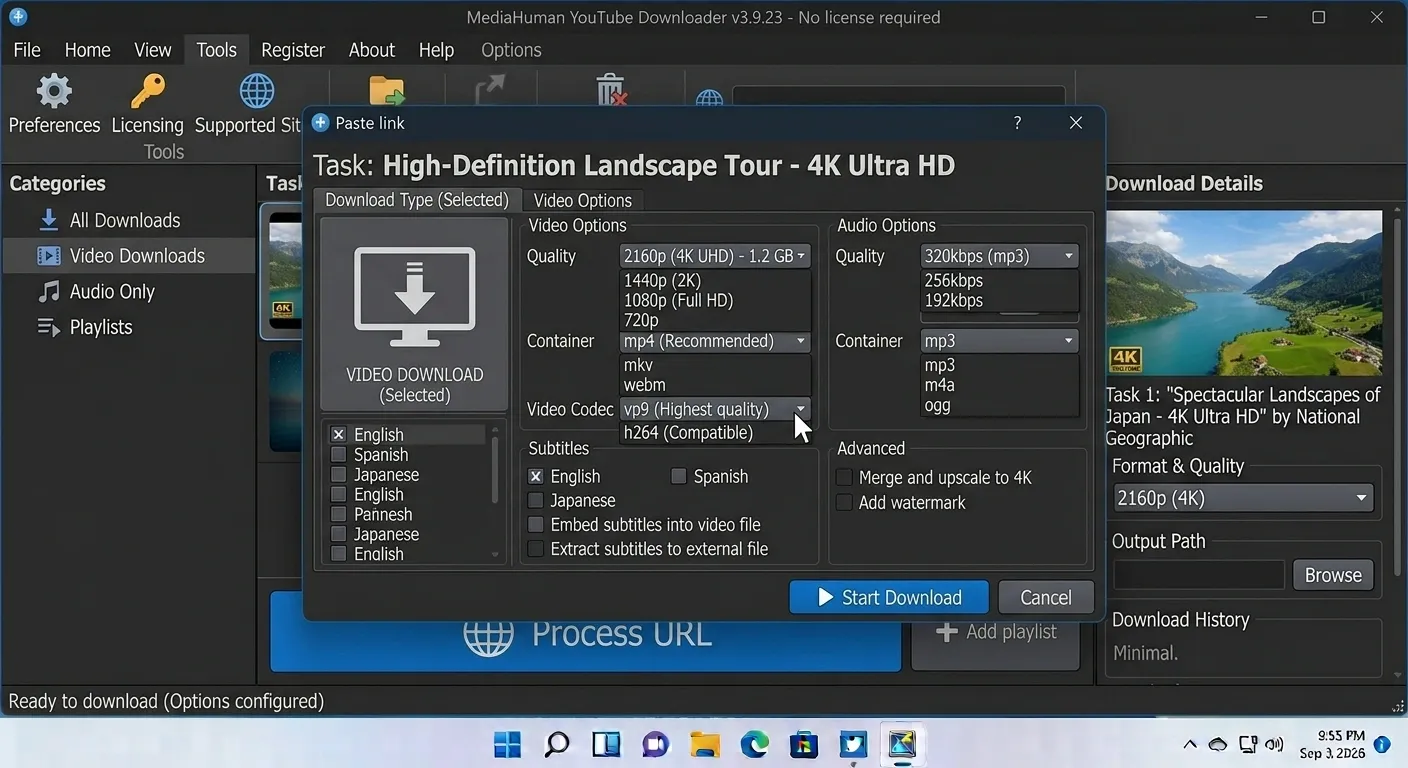Open Microsoft Store from taskbar

click(x=803, y=744)
